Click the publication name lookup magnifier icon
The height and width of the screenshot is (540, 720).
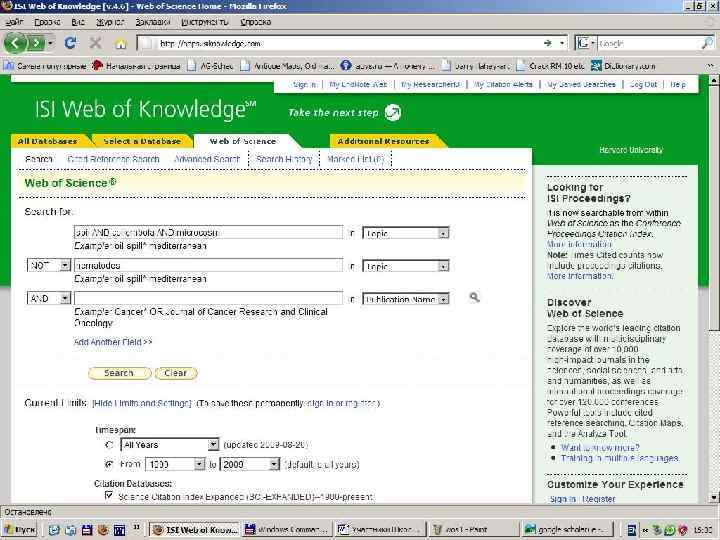click(474, 298)
